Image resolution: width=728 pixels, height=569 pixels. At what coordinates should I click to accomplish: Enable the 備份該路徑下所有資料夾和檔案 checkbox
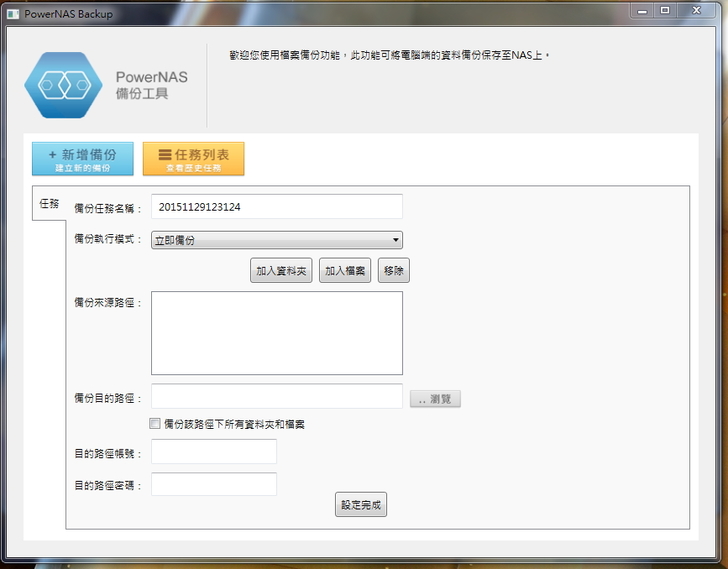coord(155,424)
